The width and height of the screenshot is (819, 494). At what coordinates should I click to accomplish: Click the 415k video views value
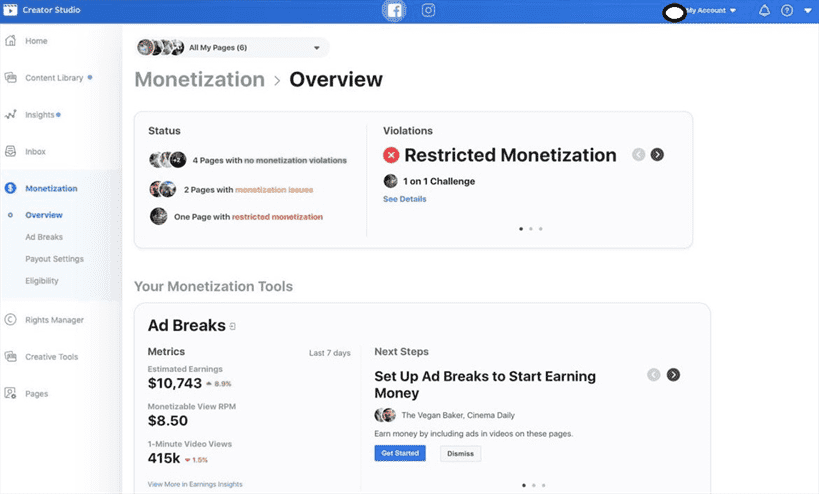click(x=164, y=458)
